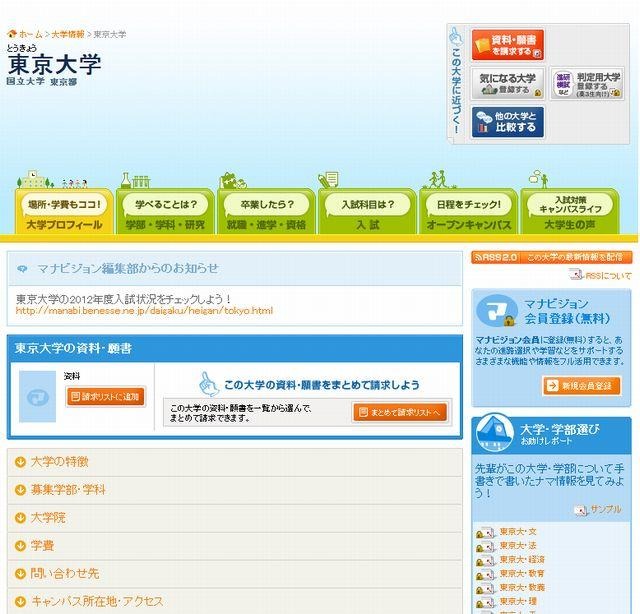
Task: Click the 東京大学 page title
Action: pos(54,64)
